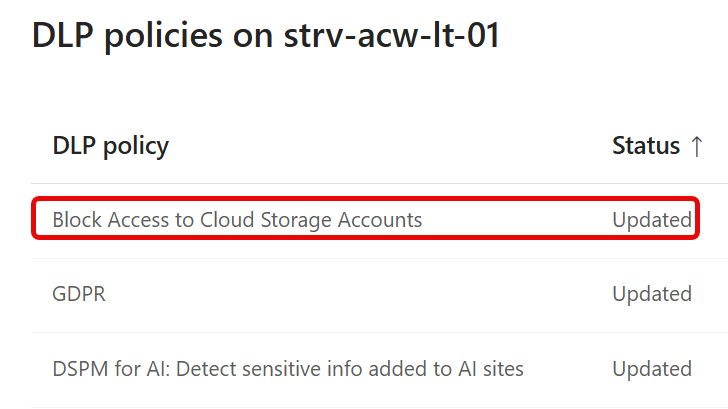
Task: Click the word 'policies' in the page title
Action: [163, 36]
